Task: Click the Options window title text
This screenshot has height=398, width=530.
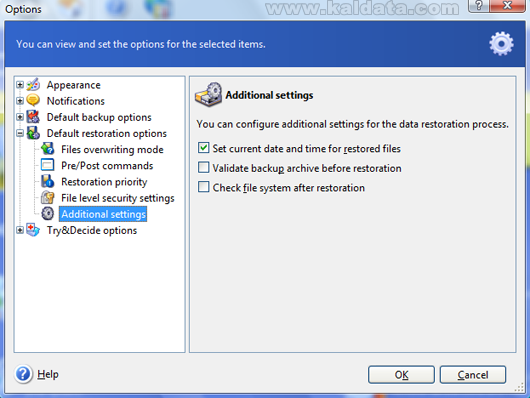Action: click(23, 9)
